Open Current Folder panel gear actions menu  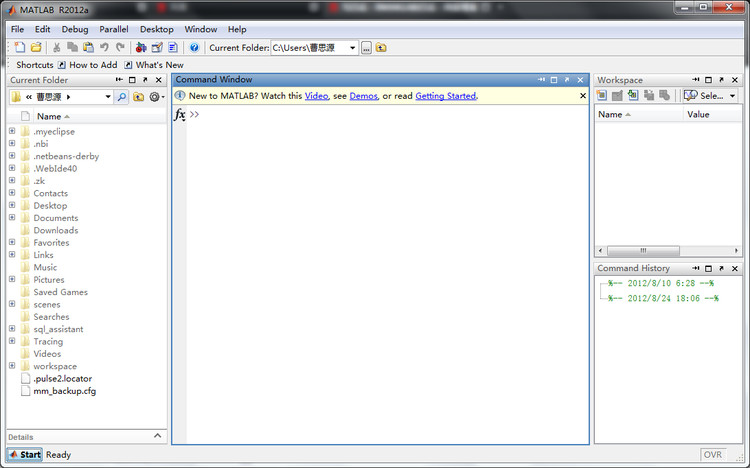click(156, 97)
